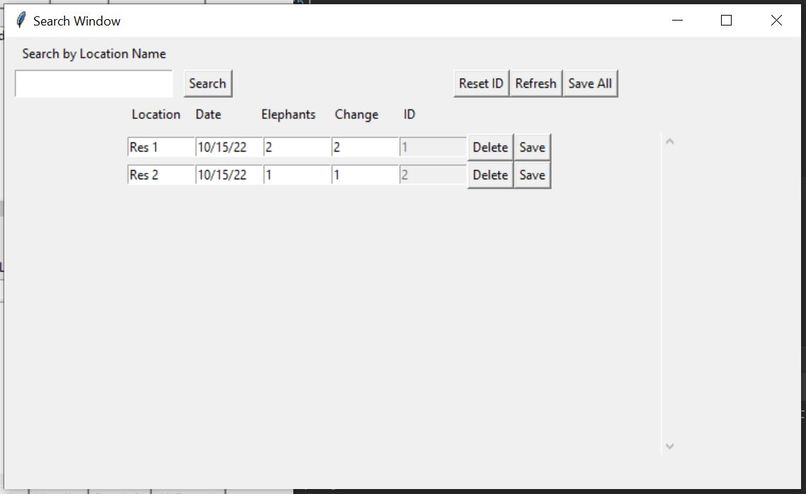Image resolution: width=806 pixels, height=494 pixels.
Task: Edit the Elephants field in the Res 1 row
Action: point(297,148)
